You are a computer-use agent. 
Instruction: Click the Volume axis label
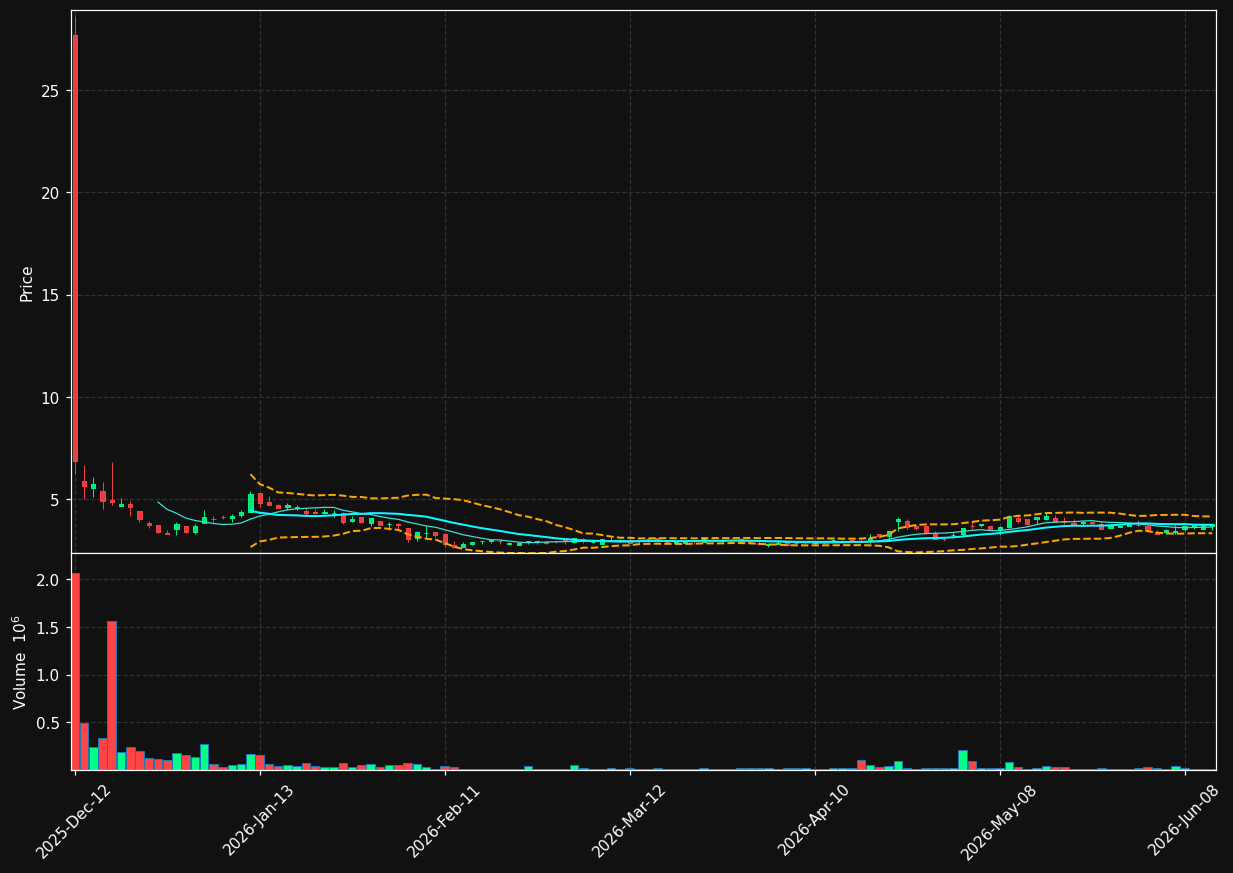21,662
